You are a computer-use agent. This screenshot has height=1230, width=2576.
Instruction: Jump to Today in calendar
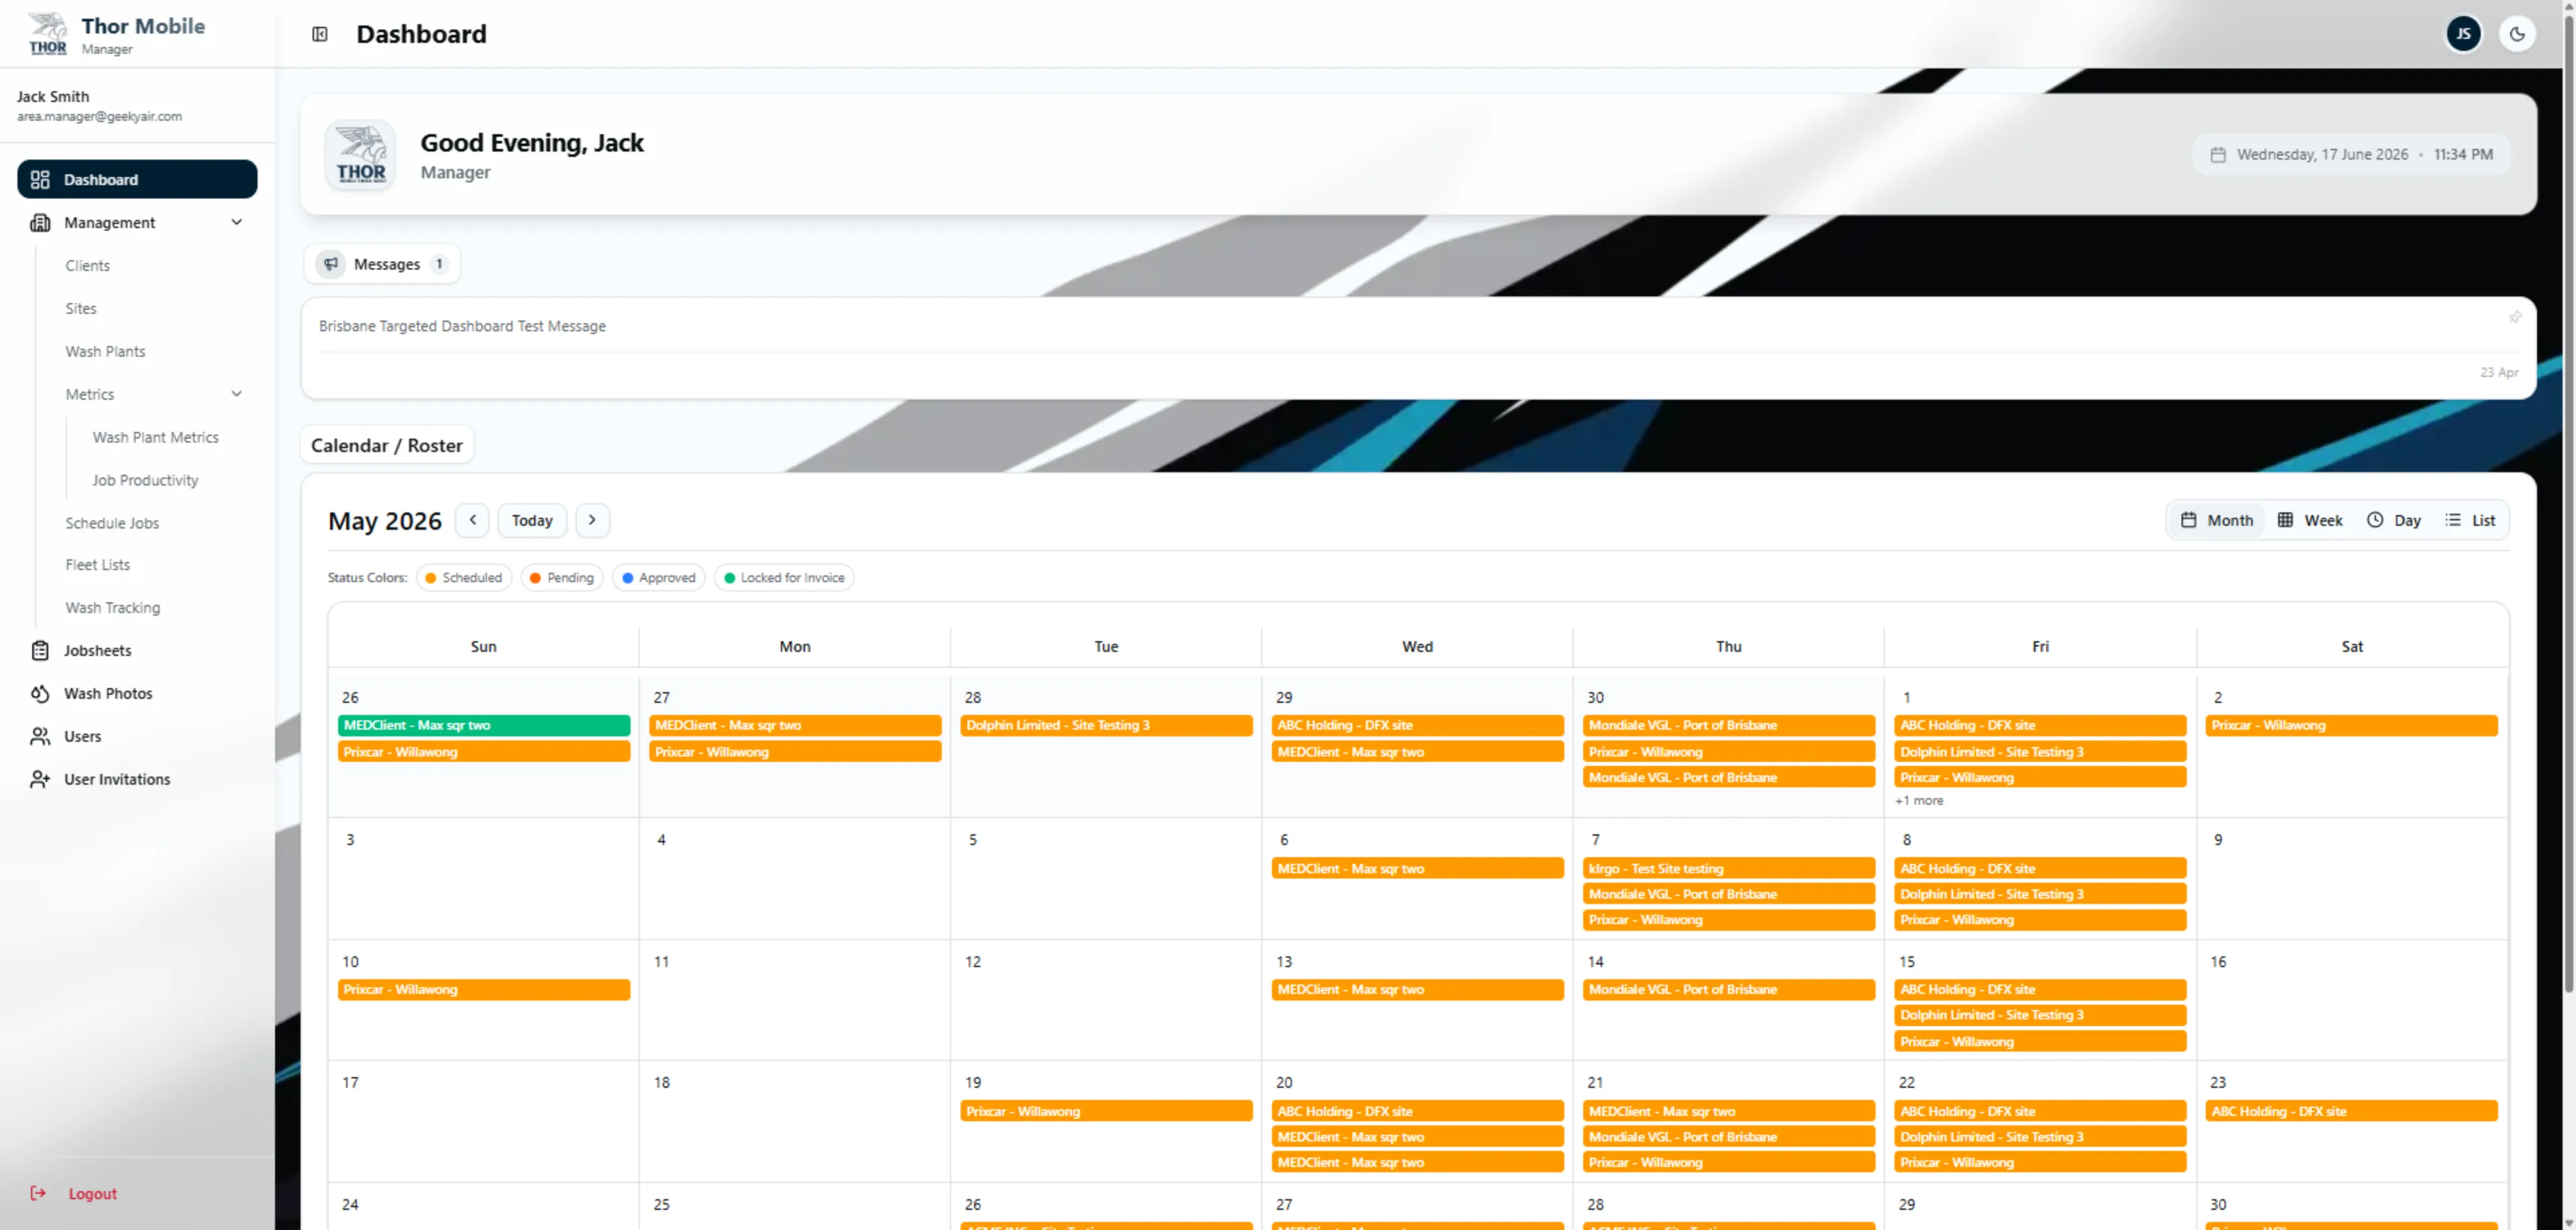pyautogui.click(x=532, y=520)
